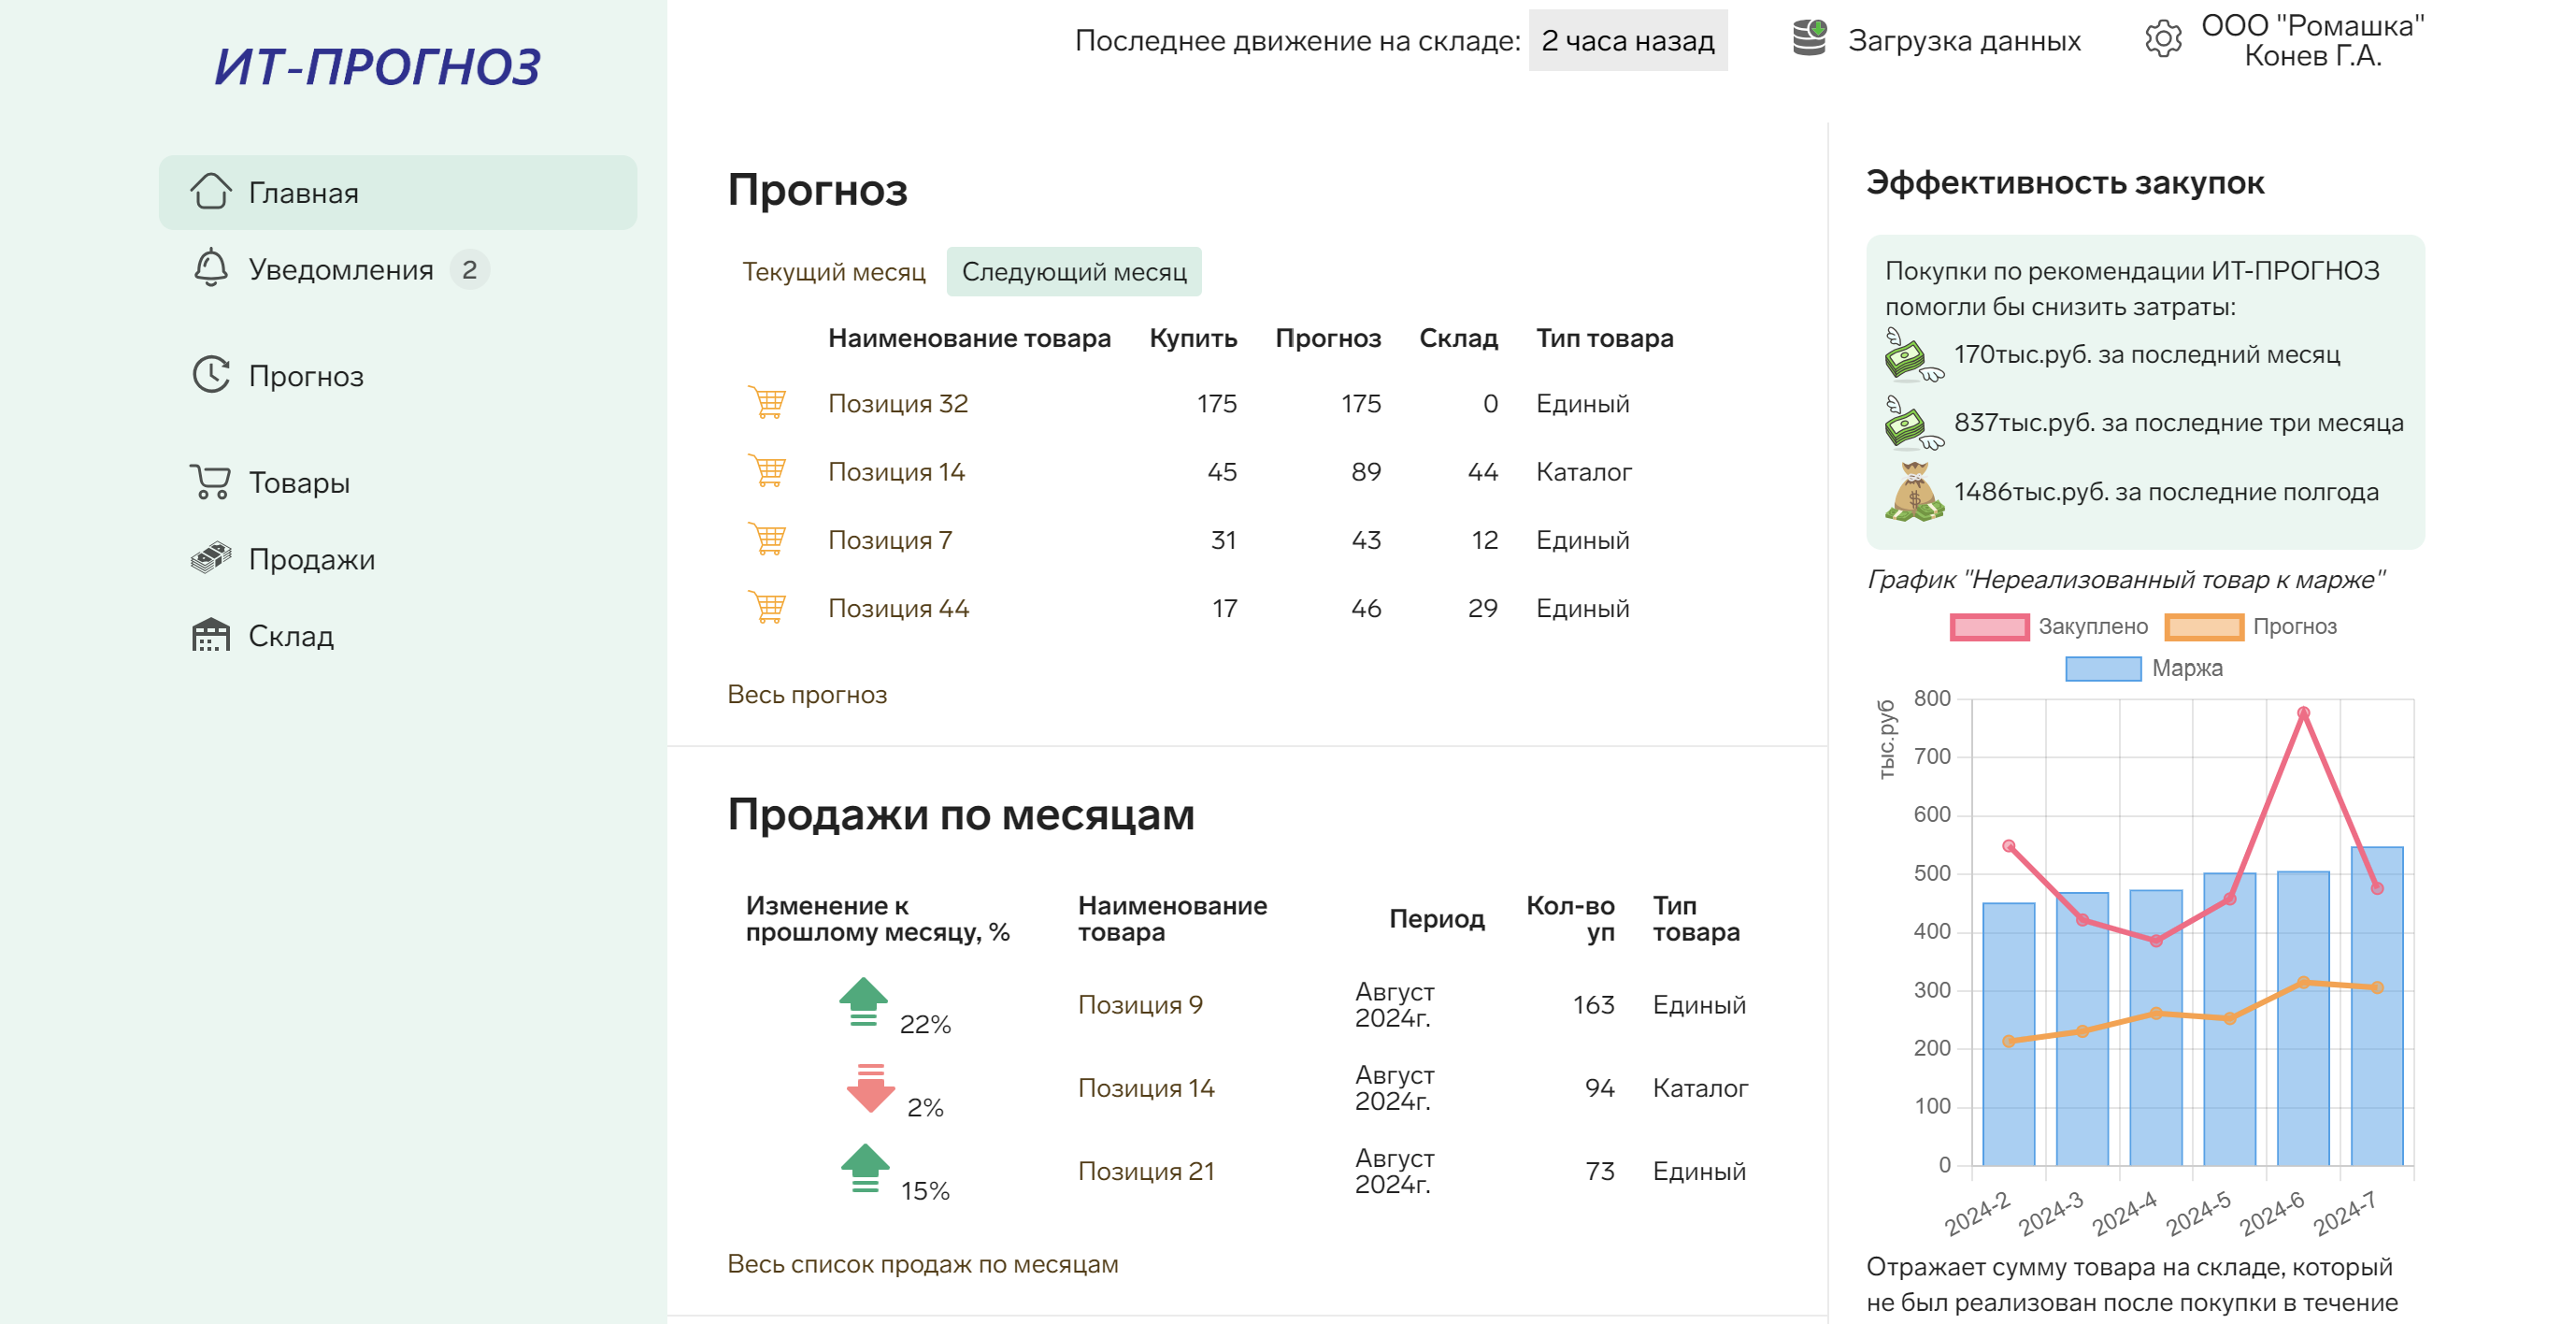Image resolution: width=2576 pixels, height=1324 pixels.
Task: Click the clock icon beside Прогноз in sidebar
Action: [211, 375]
